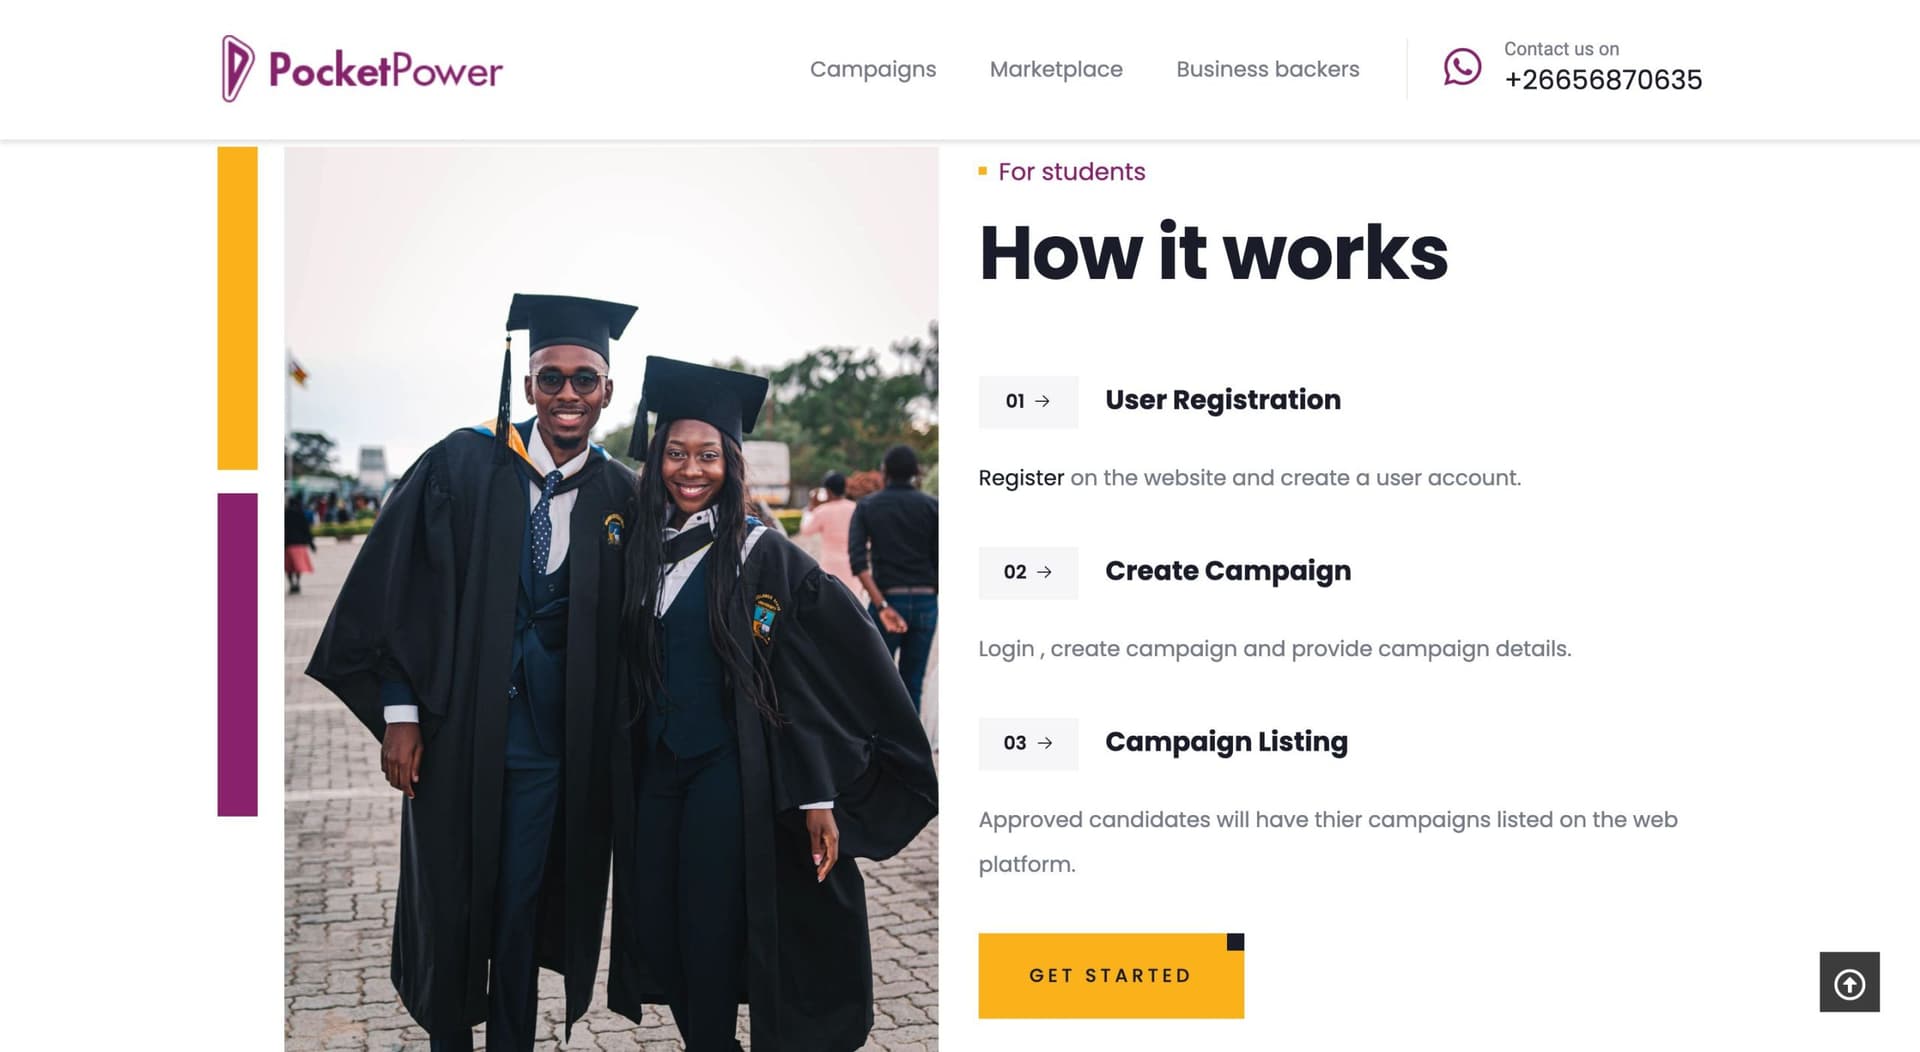Go to Business backers page

[x=1267, y=69]
